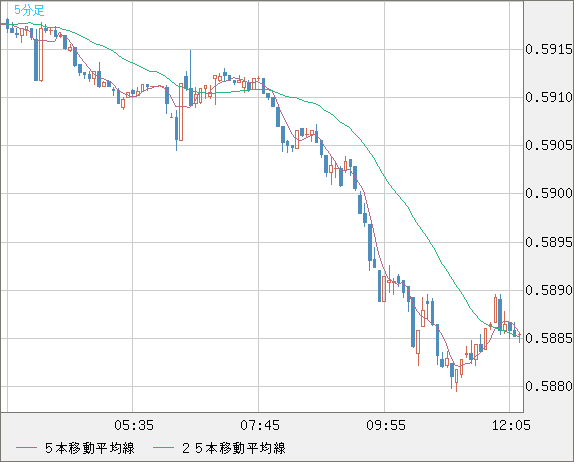This screenshot has width=574, height=462.
Task: Click the 5本移動平均線 legend text
Action: click(90, 448)
